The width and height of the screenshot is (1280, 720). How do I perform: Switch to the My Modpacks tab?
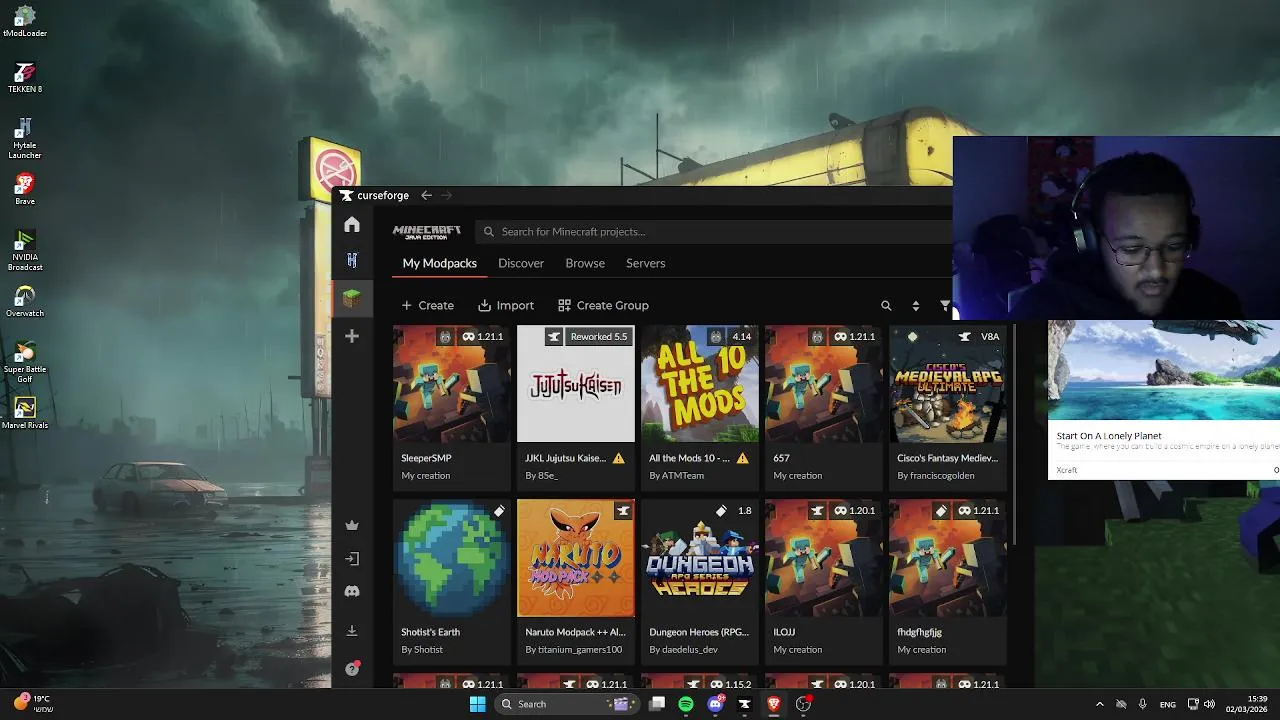(439, 263)
